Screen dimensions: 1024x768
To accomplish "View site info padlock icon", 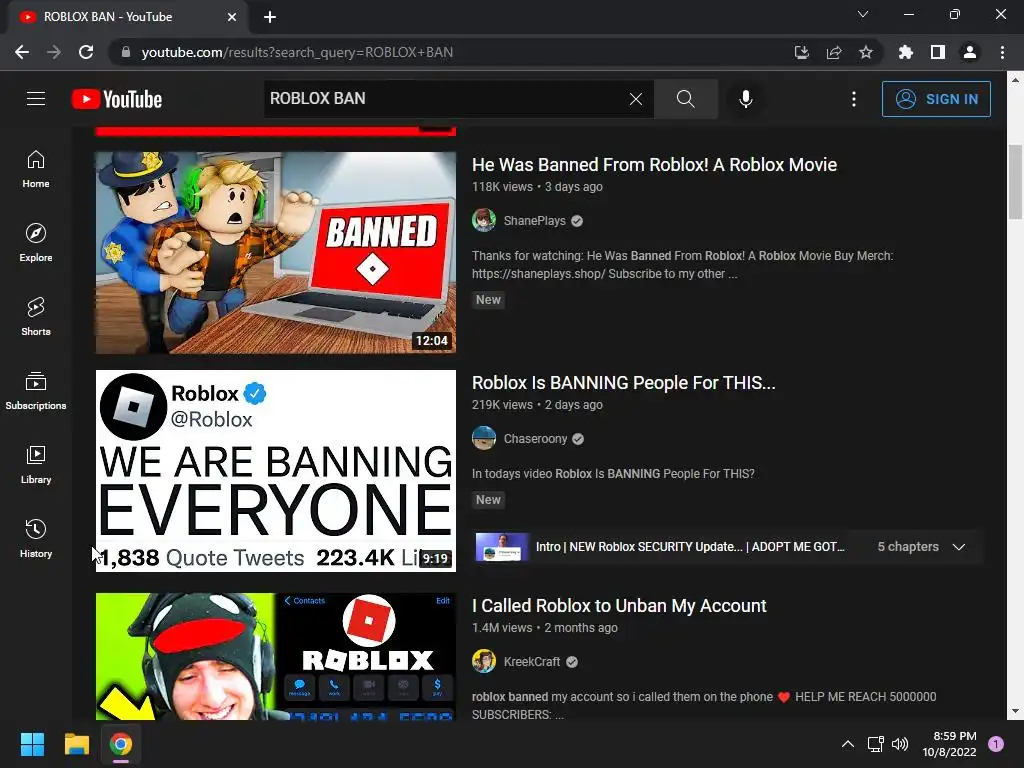I will click(x=126, y=52).
